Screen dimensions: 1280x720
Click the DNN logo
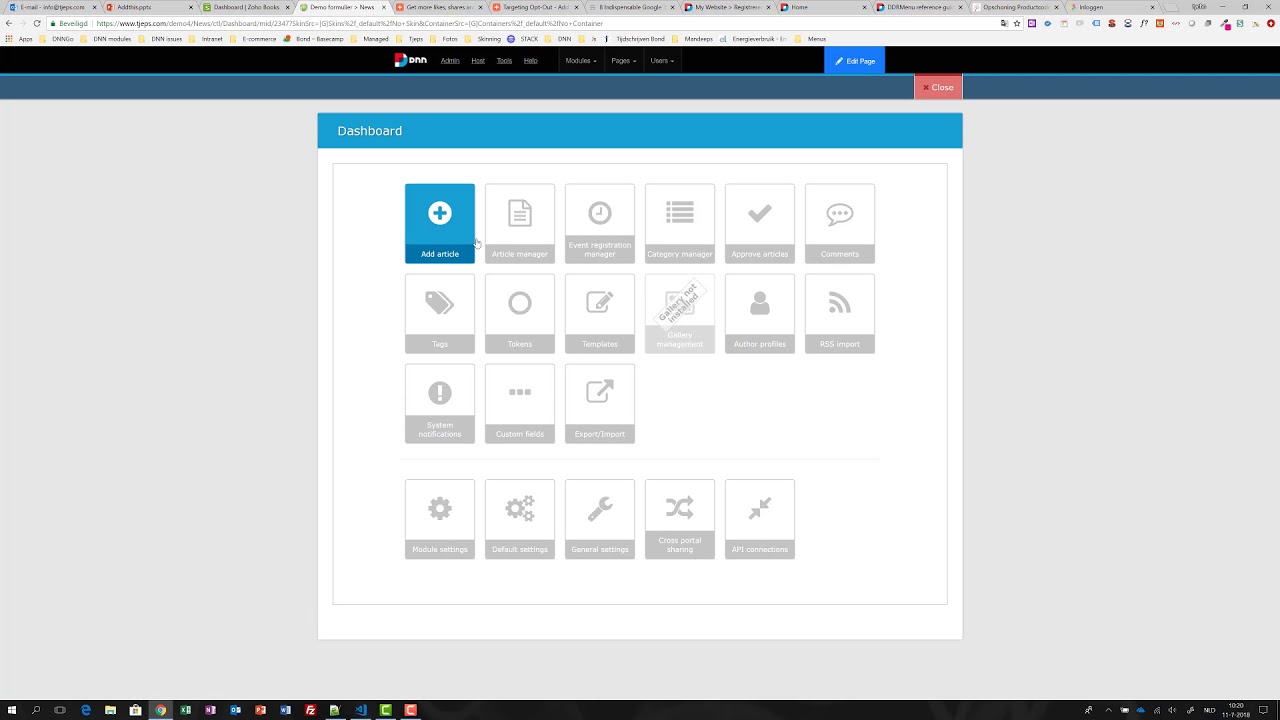tap(410, 60)
